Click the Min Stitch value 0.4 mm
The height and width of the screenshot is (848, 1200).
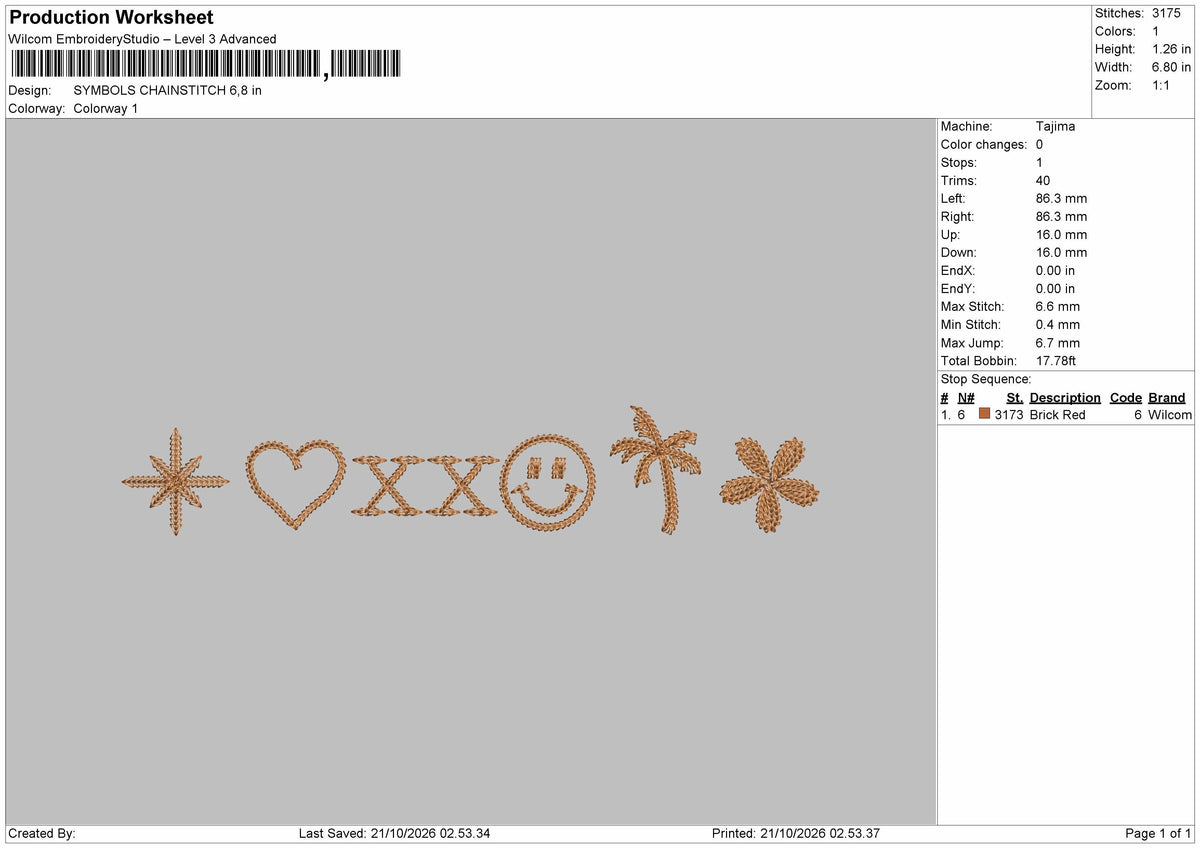point(1058,324)
